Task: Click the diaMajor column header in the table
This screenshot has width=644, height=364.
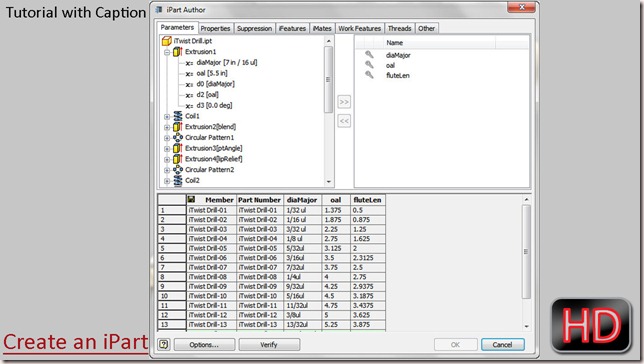Action: coord(302,200)
